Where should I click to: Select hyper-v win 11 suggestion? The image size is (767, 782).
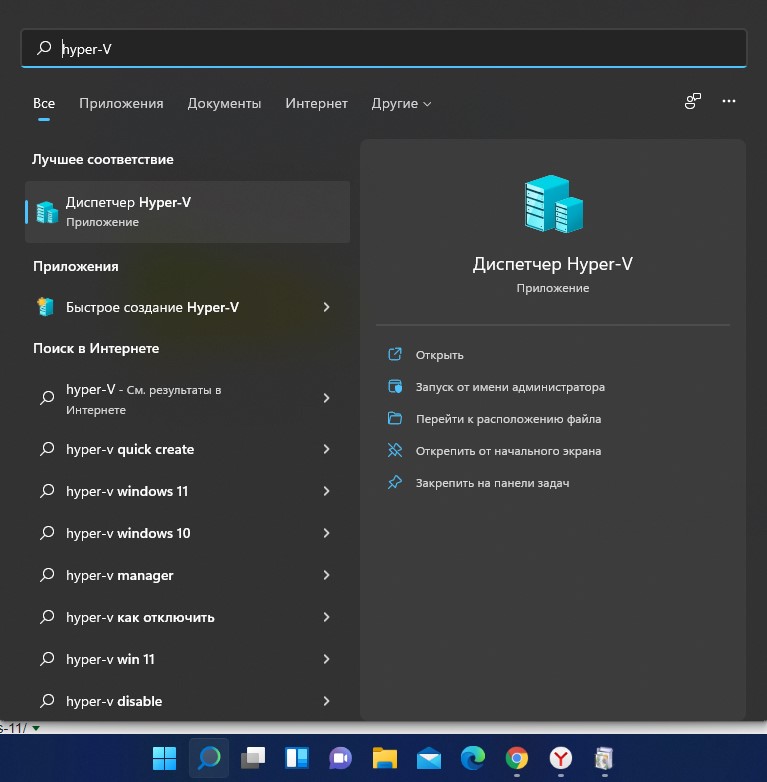(x=188, y=659)
